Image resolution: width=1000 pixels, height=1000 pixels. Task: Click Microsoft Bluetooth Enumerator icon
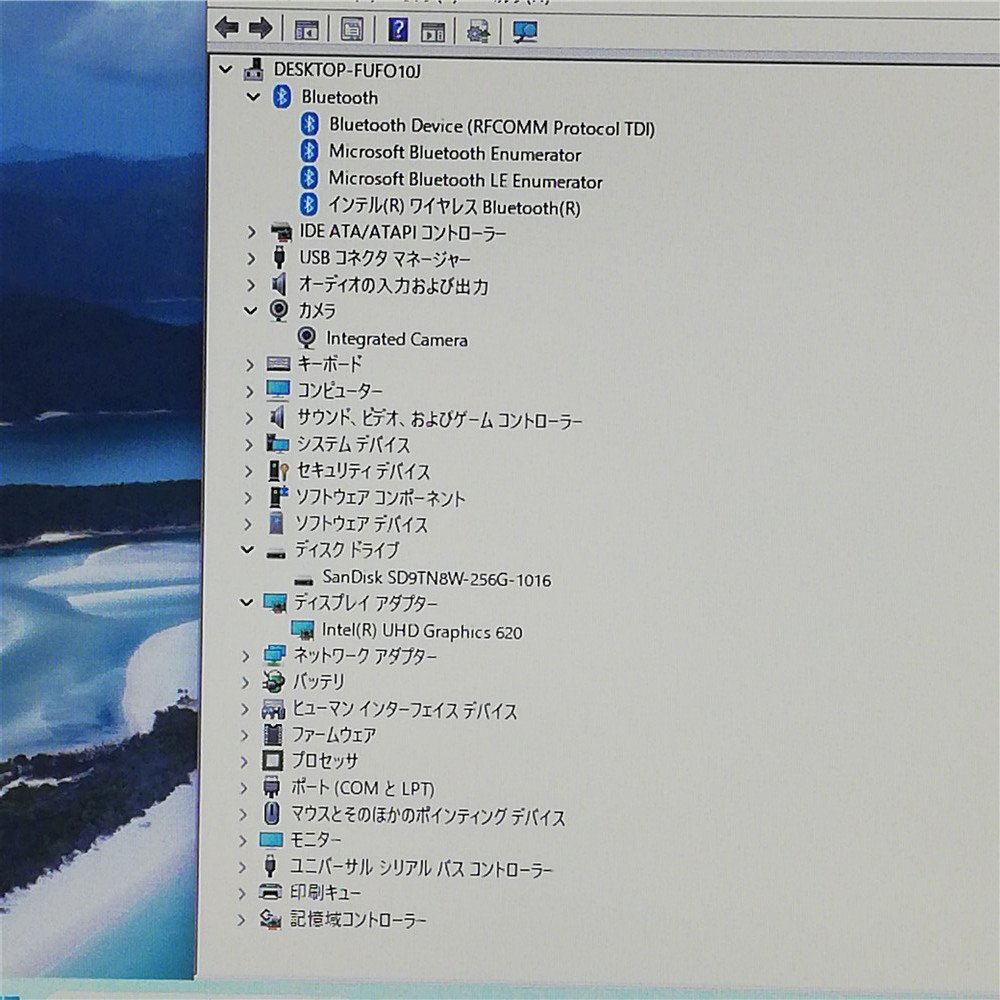click(309, 151)
